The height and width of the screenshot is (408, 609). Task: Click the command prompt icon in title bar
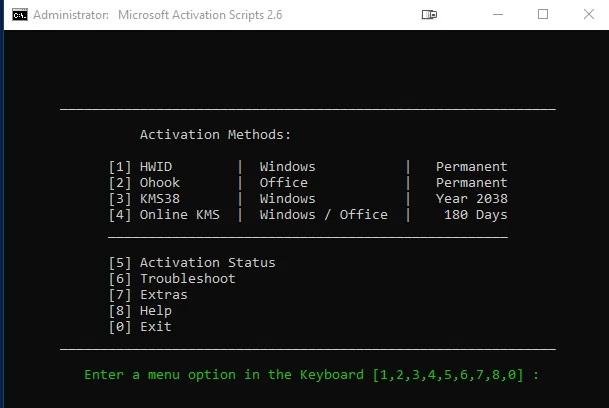[20, 15]
